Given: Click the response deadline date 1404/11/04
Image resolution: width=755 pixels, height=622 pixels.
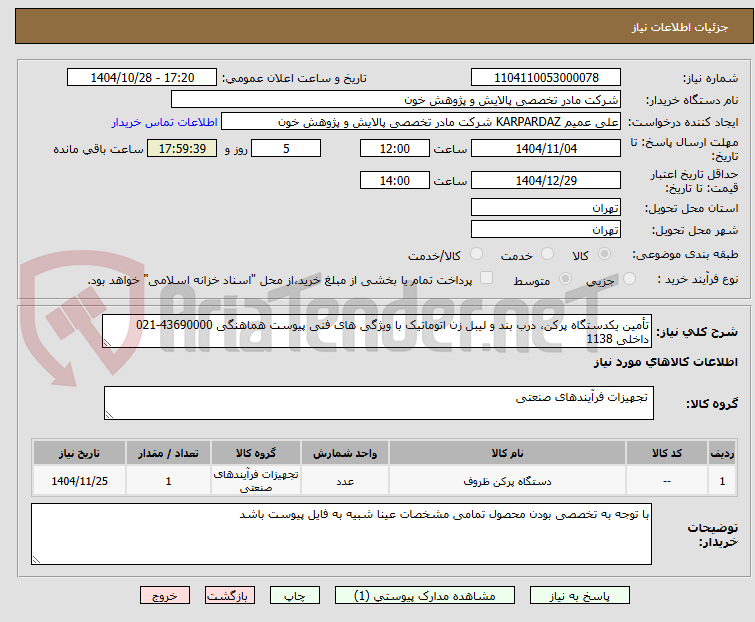Looking at the screenshot, I should pos(546,148).
